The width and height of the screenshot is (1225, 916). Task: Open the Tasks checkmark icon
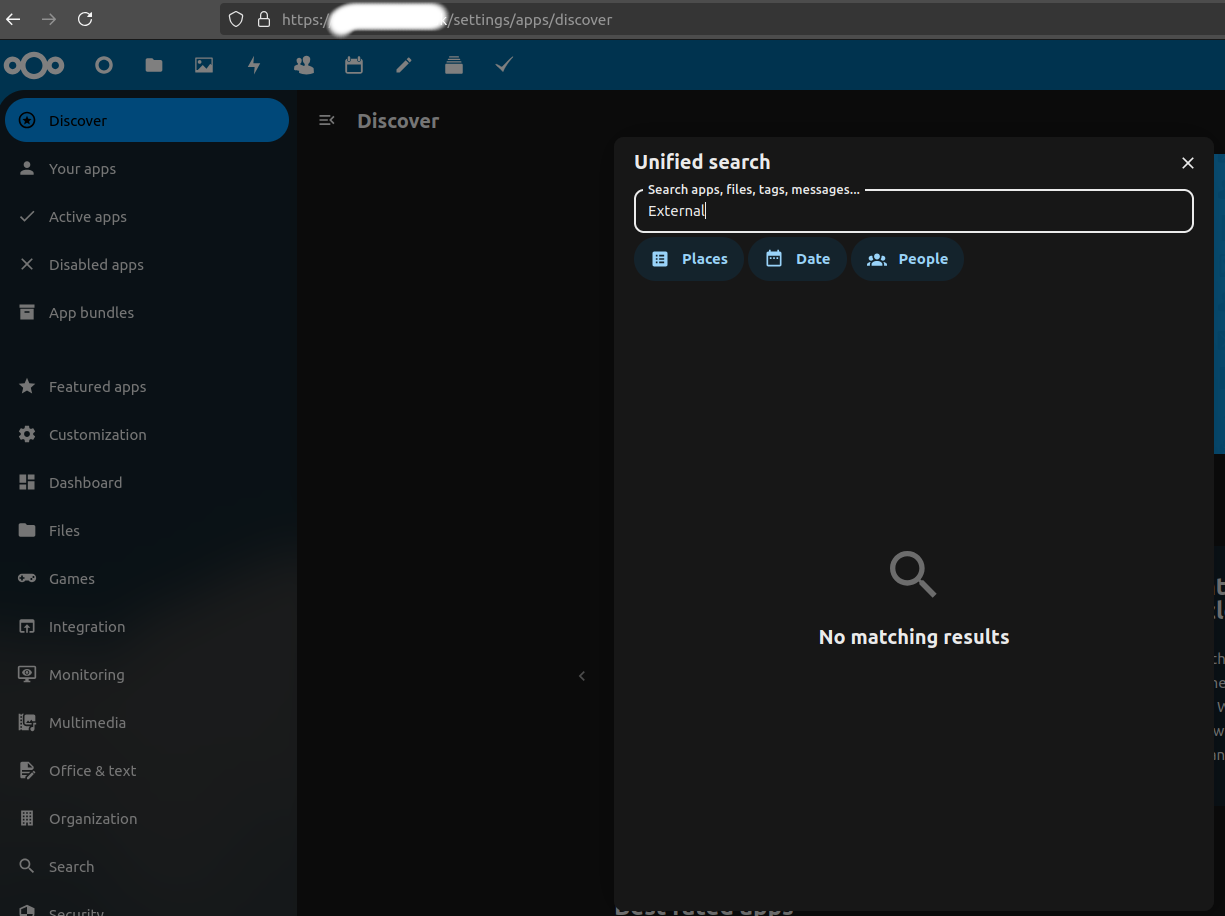coord(504,65)
